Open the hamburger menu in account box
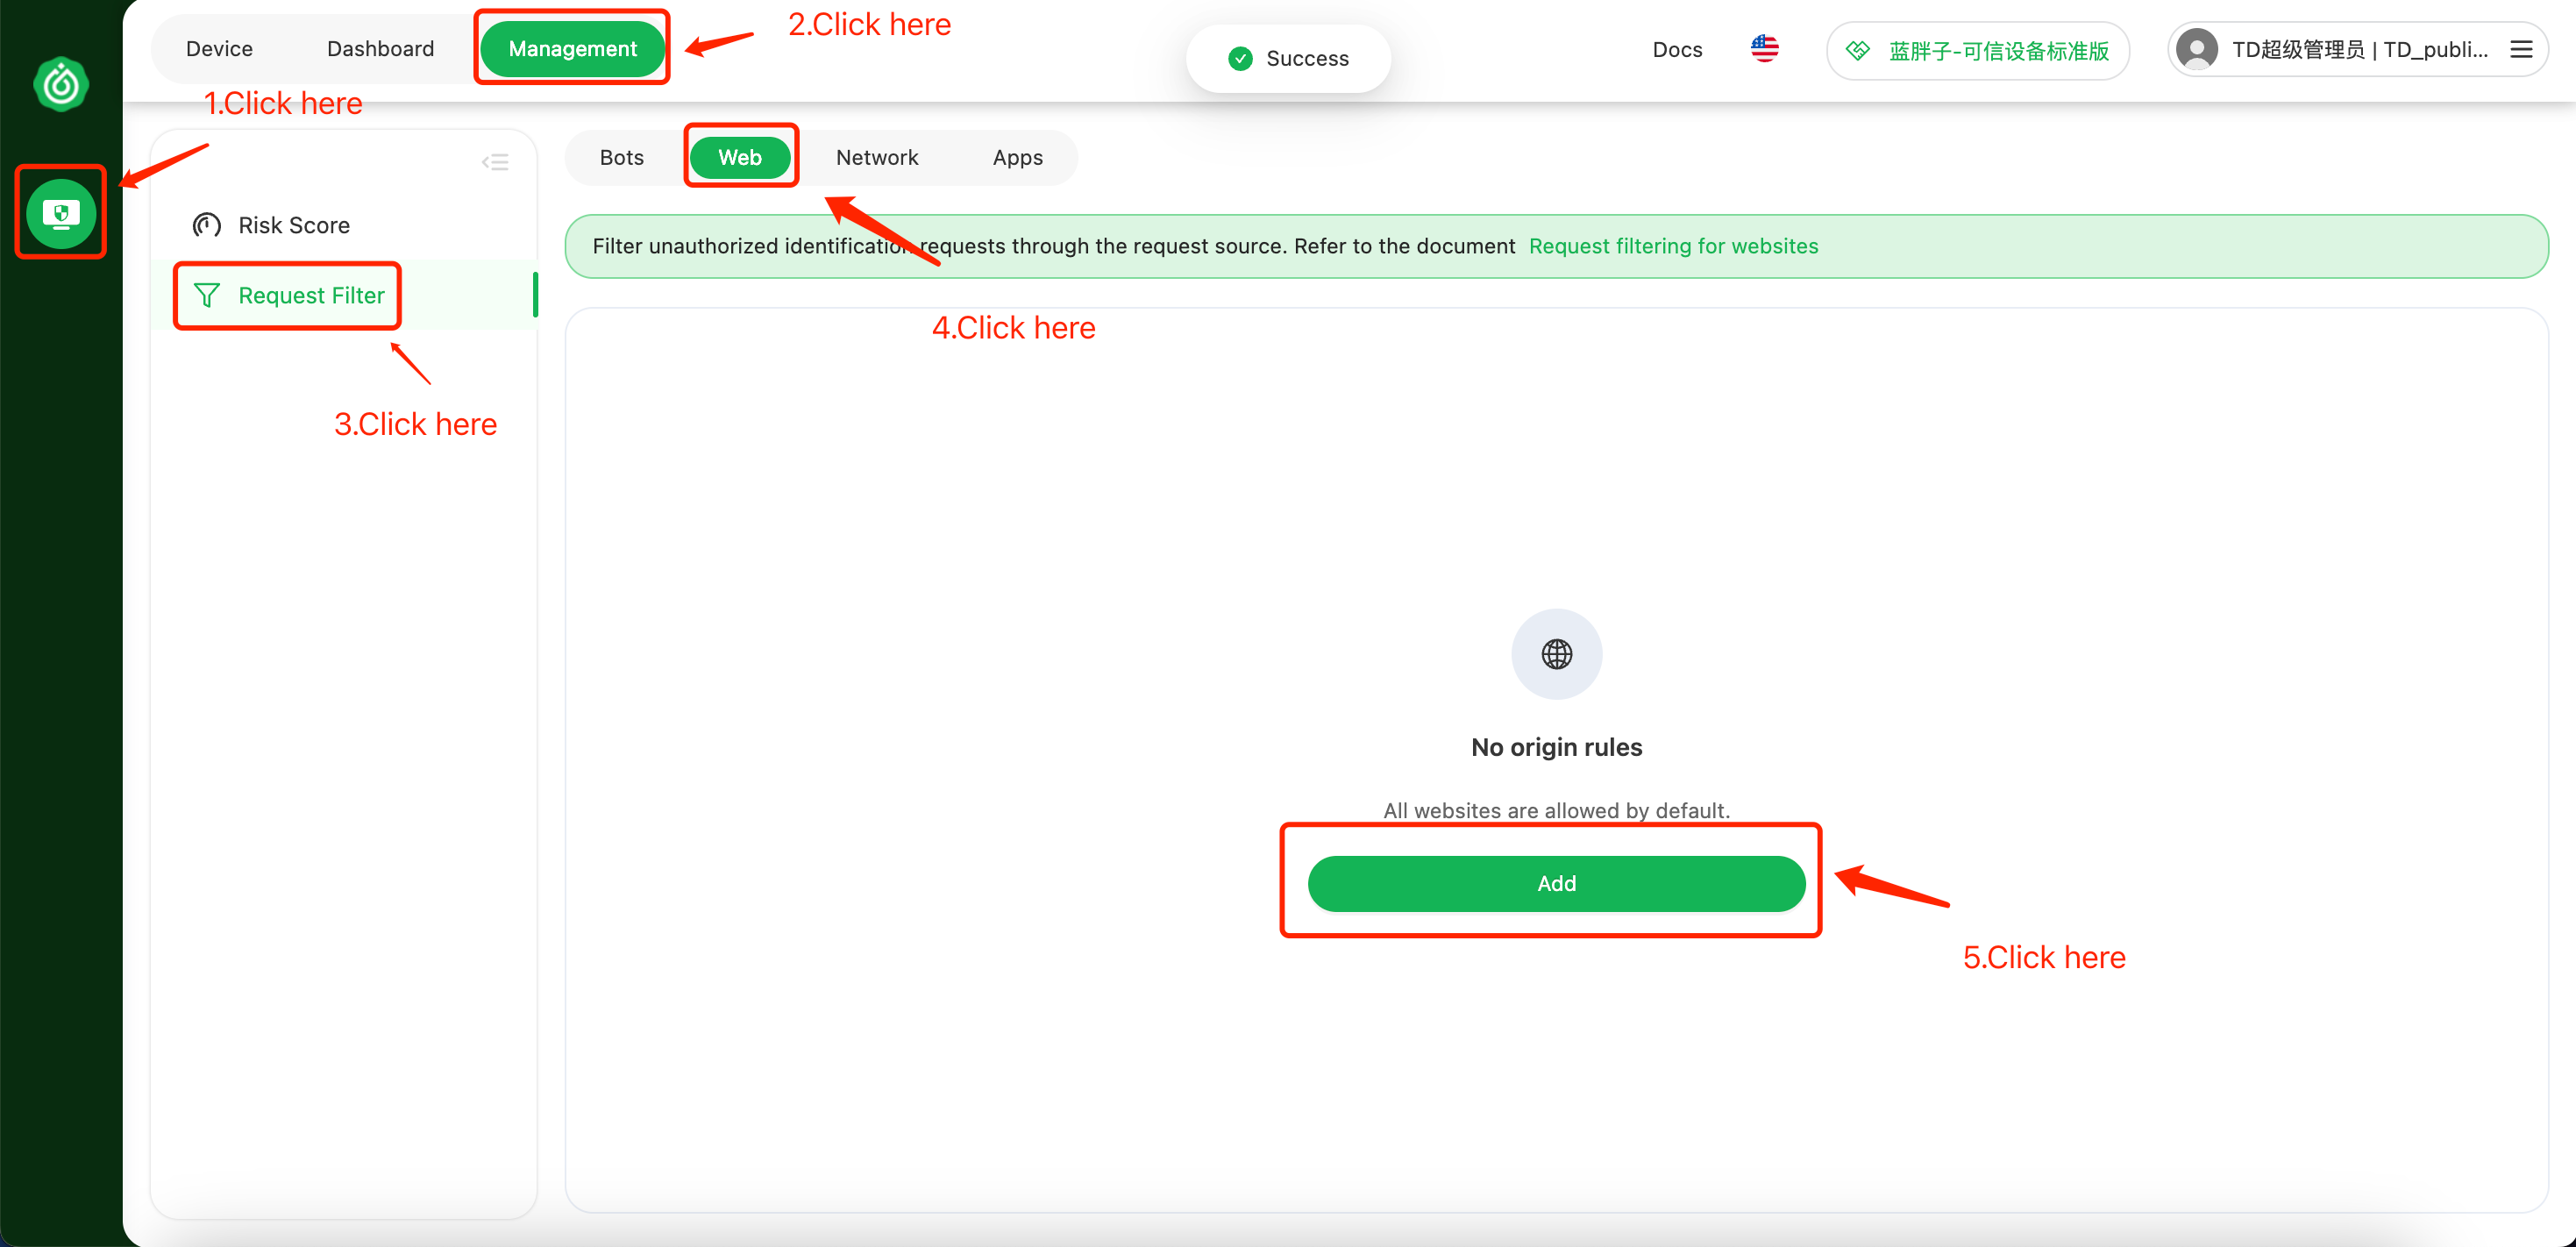 coord(2521,50)
